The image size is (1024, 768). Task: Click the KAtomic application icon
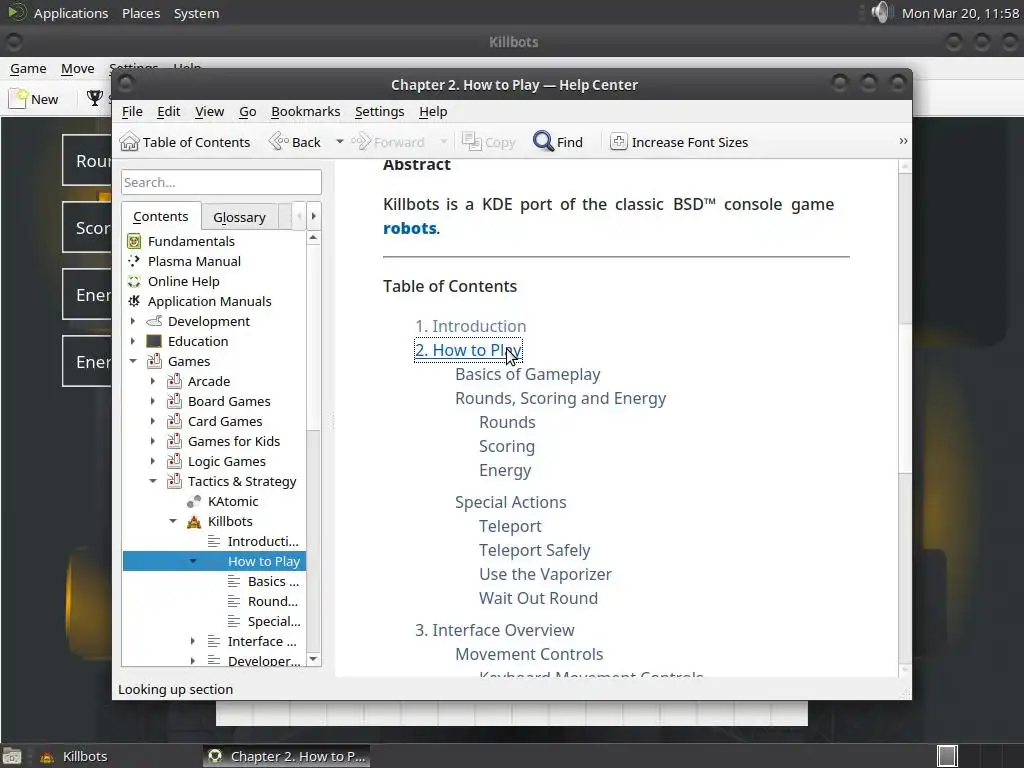194,502
